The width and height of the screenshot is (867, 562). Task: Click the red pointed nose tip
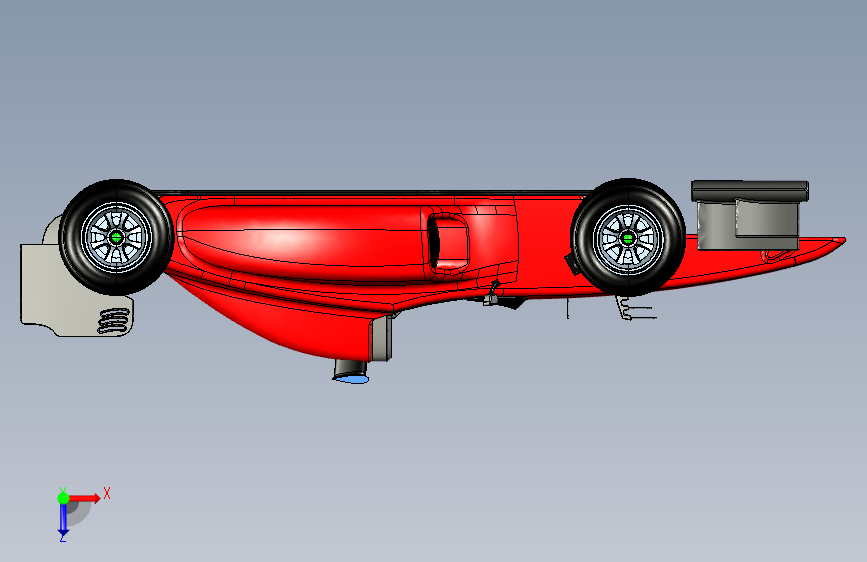[838, 242]
